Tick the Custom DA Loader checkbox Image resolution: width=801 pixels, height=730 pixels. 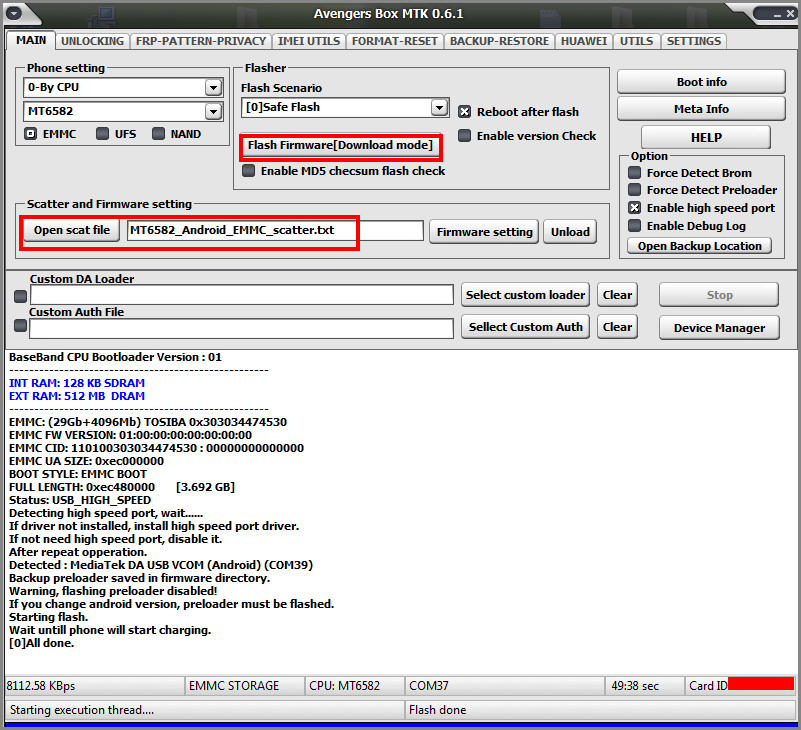coord(20,296)
